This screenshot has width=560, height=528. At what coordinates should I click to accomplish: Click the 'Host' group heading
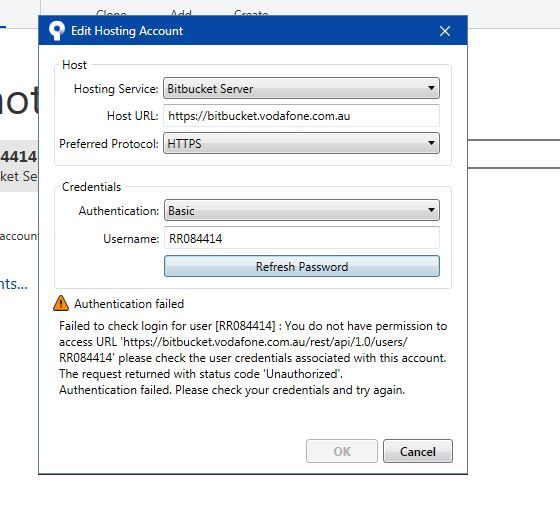(x=74, y=65)
